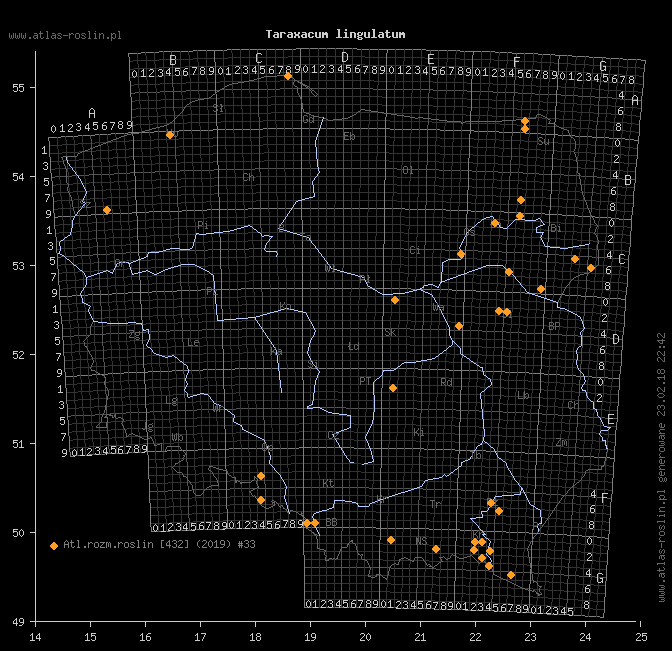The width and height of the screenshot is (672, 651).
Task: Click the longitude axis label 20
Action: tap(365, 637)
